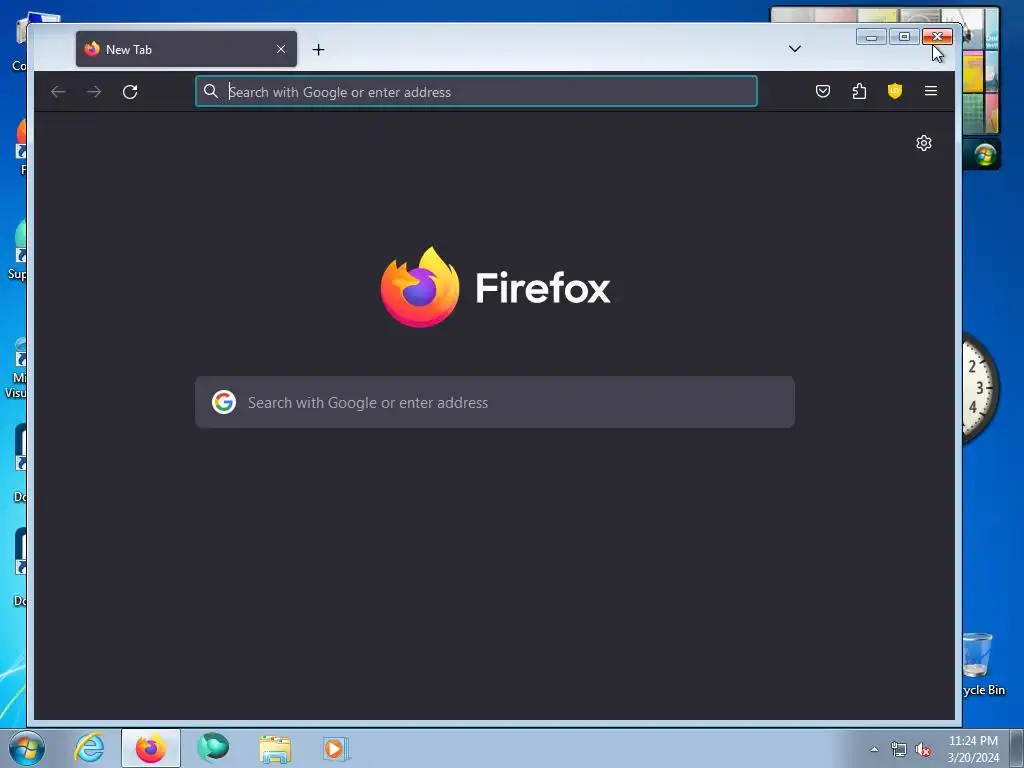Click Firefox taskbar button

click(151, 748)
